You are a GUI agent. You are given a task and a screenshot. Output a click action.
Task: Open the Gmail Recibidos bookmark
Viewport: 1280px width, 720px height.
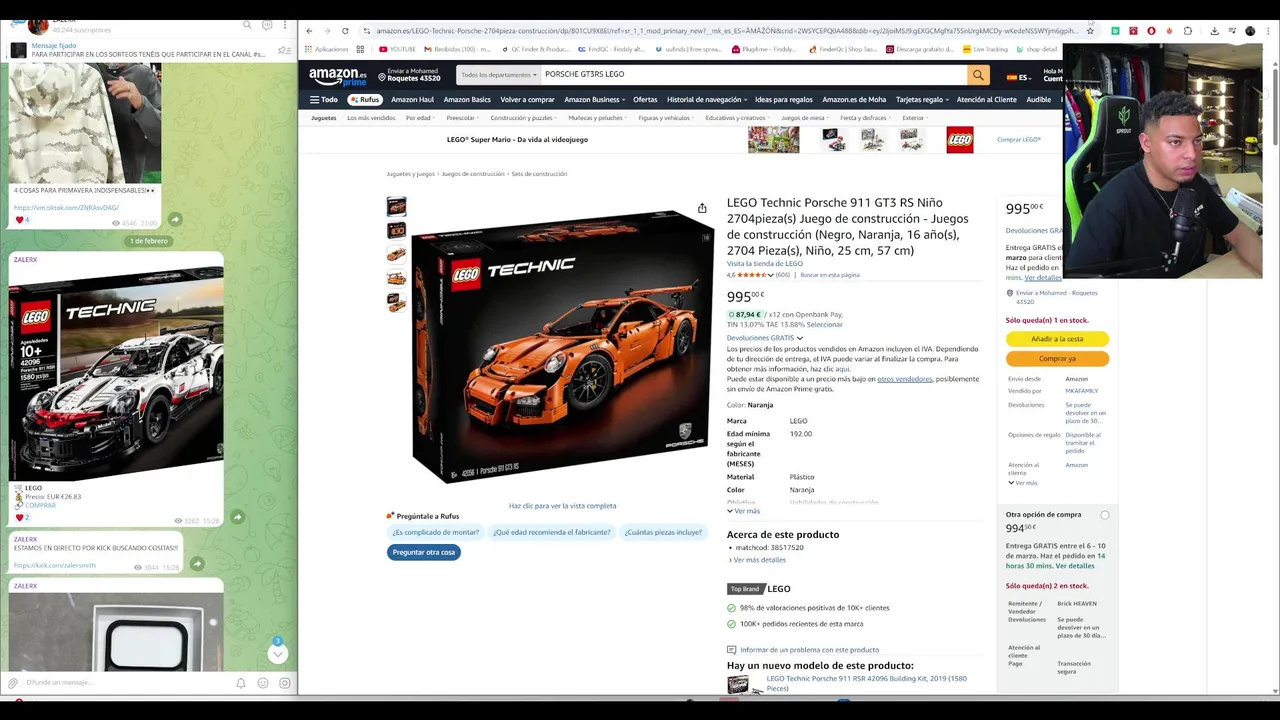pyautogui.click(x=456, y=49)
